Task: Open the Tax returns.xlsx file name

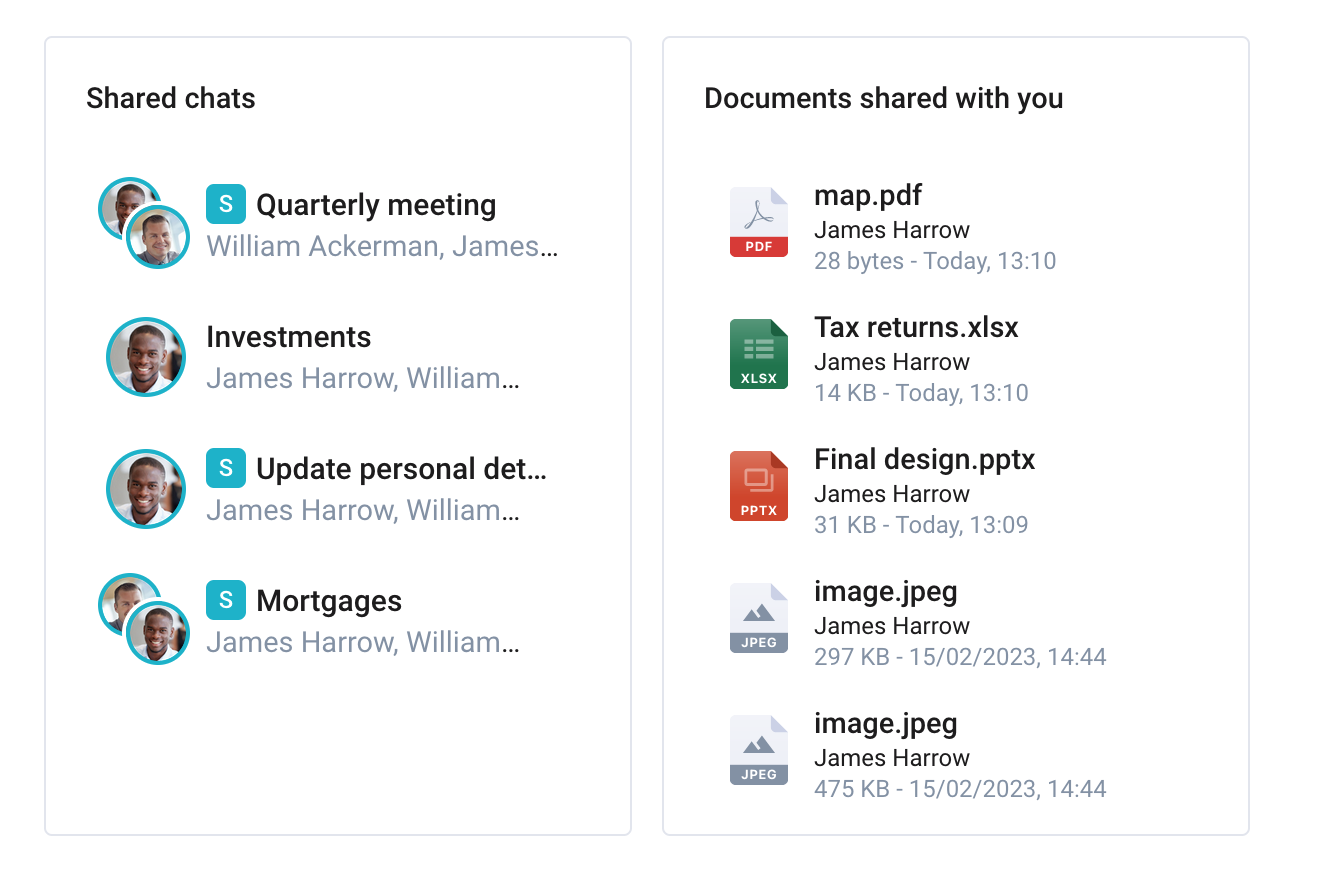Action: [x=916, y=327]
